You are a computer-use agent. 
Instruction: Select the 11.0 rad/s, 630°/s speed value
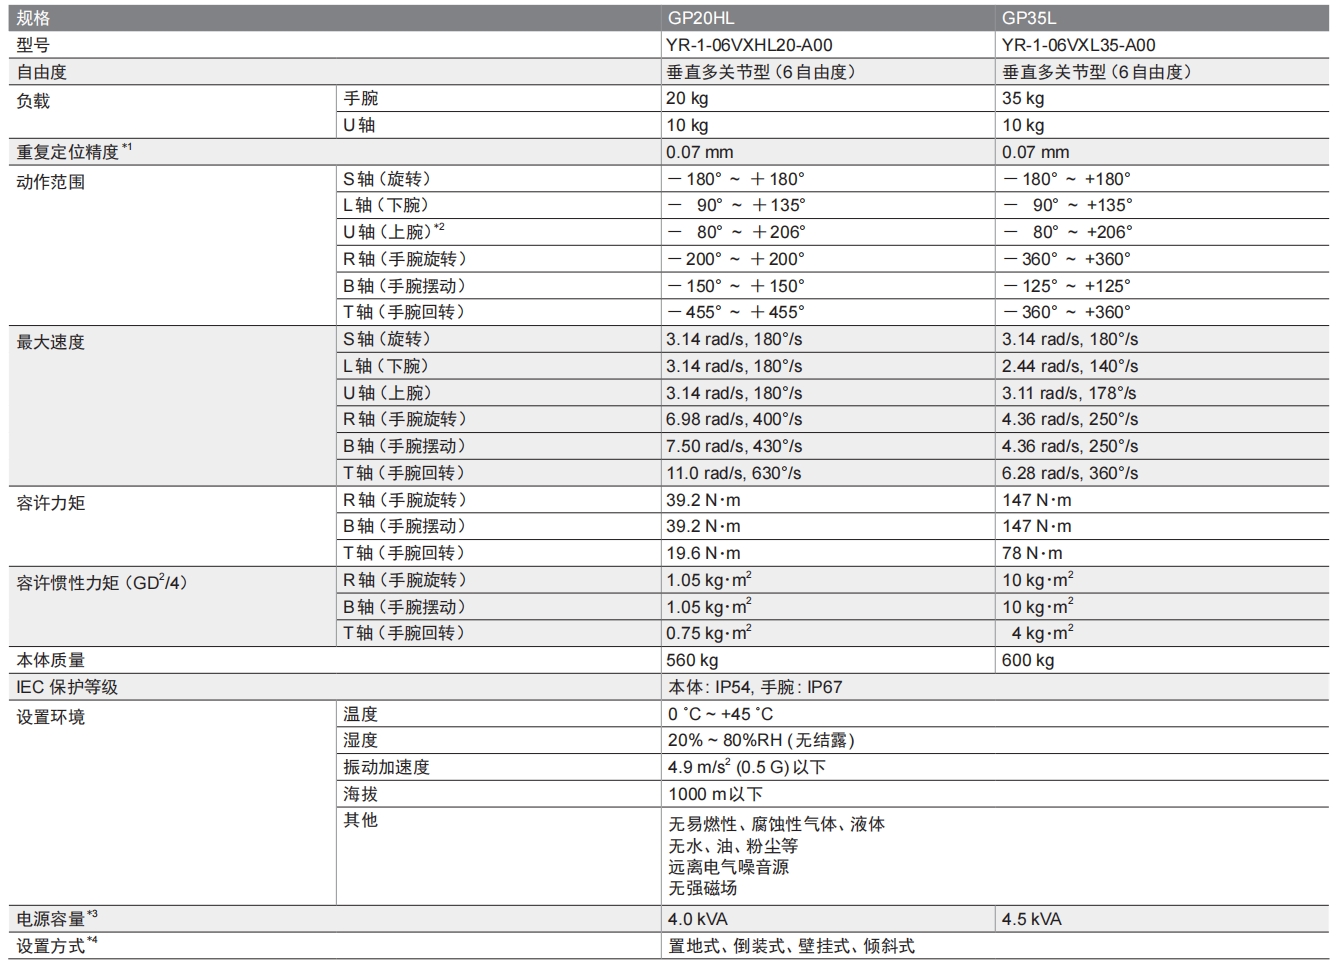pos(734,473)
